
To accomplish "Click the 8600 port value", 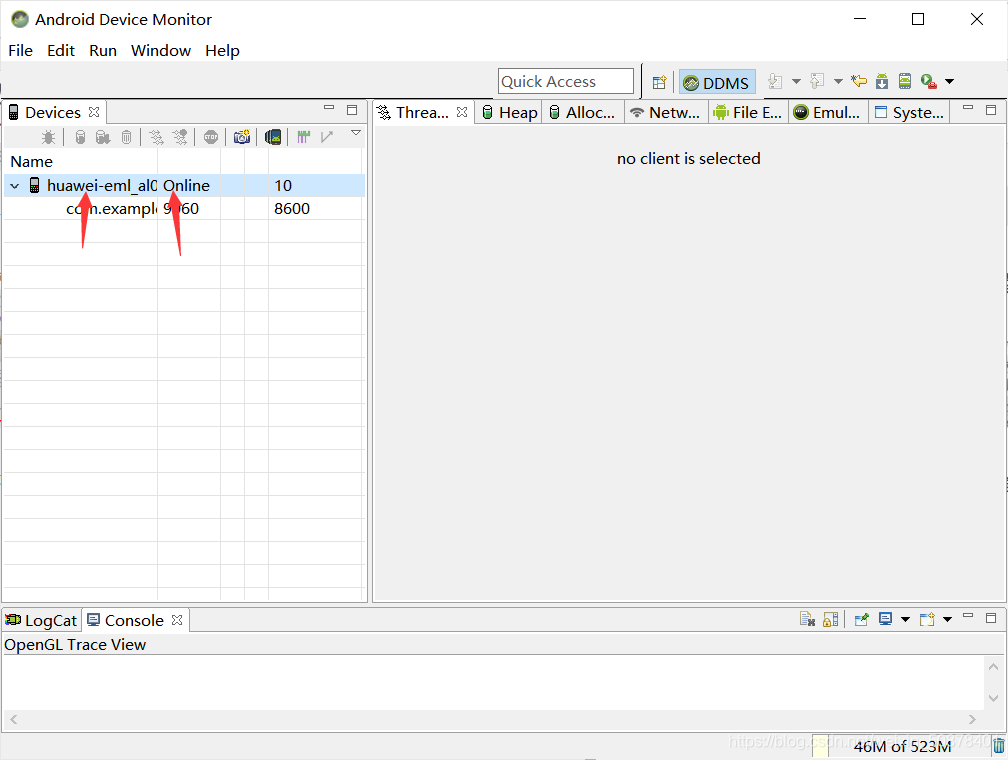I will pyautogui.click(x=292, y=209).
